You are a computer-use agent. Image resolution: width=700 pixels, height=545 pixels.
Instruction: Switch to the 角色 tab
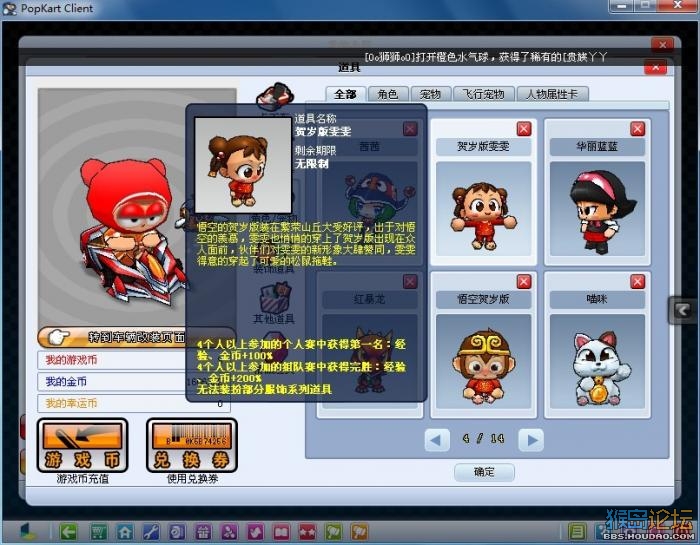(387, 94)
